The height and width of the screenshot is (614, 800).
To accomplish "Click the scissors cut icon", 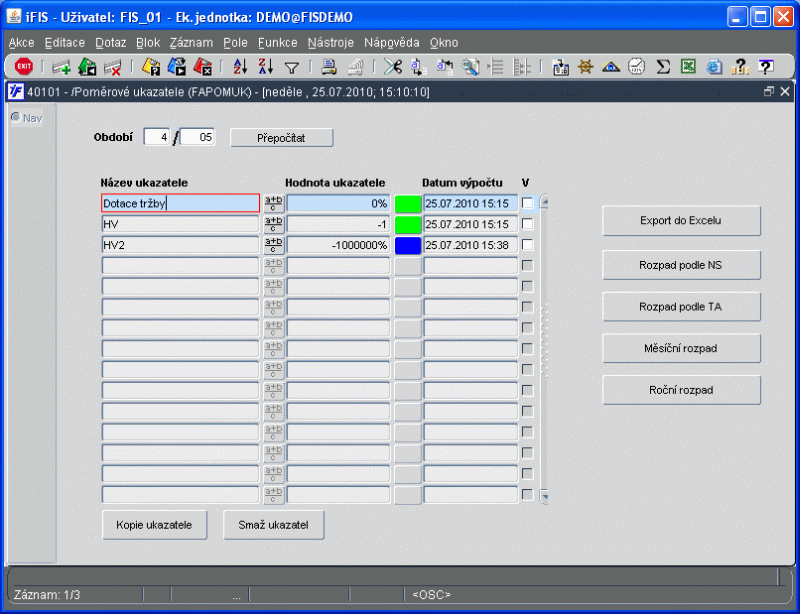I will (393, 66).
